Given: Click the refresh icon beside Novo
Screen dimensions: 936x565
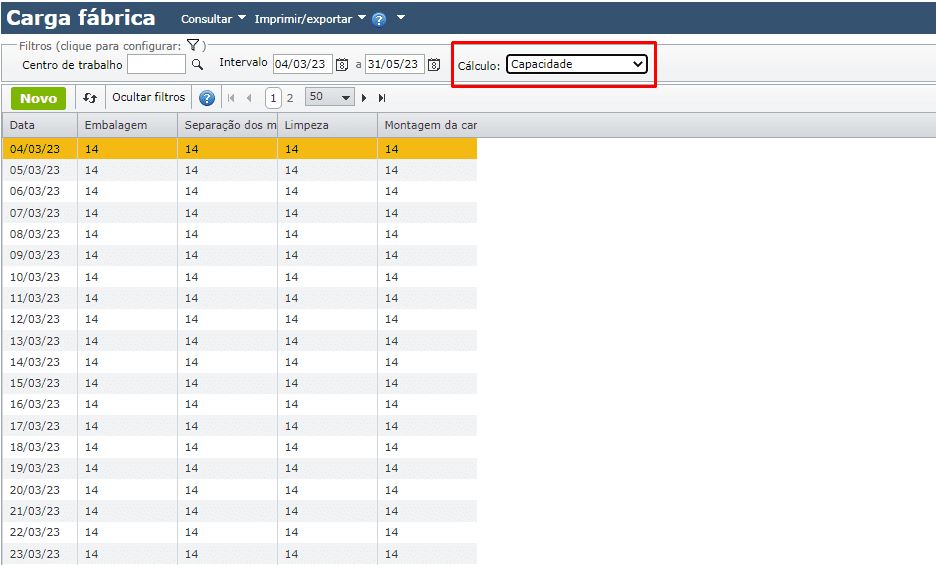Looking at the screenshot, I should pyautogui.click(x=90, y=98).
